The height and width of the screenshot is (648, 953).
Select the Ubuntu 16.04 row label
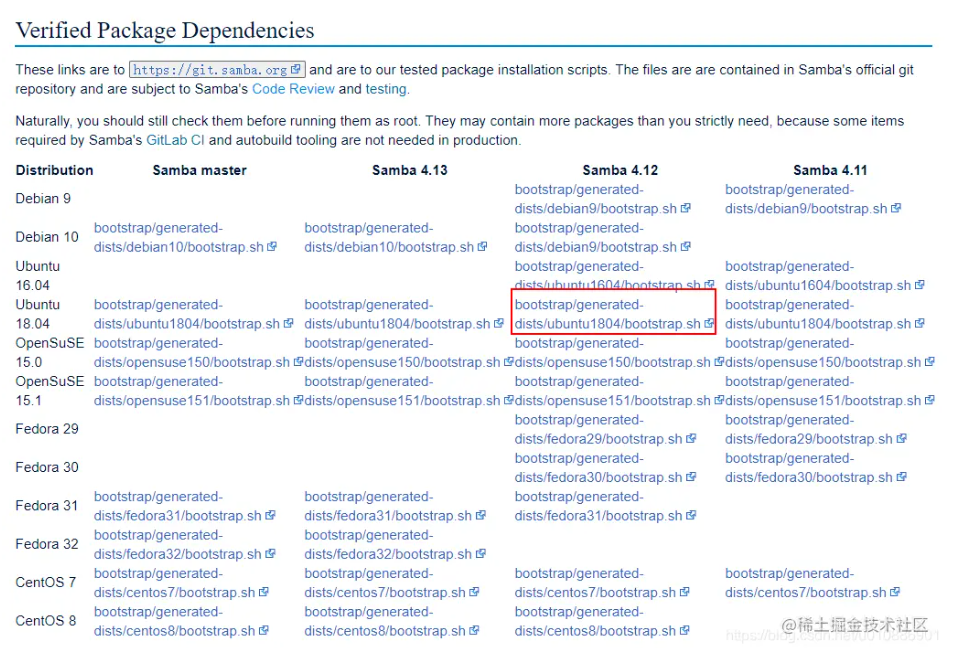click(38, 275)
